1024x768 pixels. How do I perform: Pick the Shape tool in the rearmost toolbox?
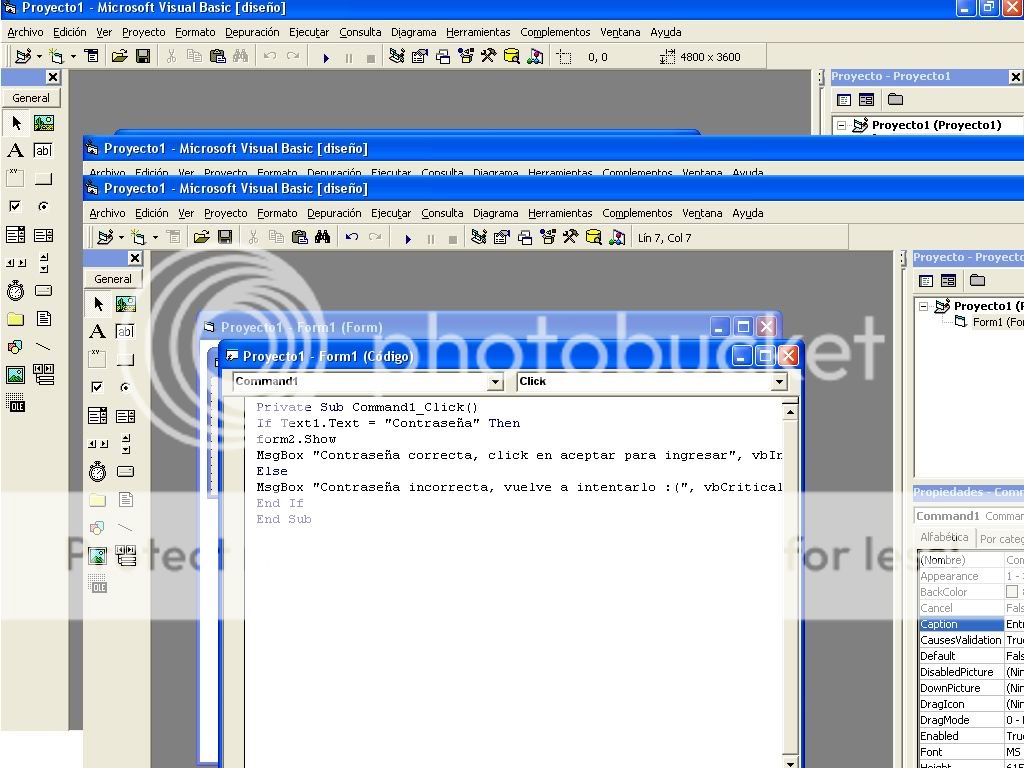pyautogui.click(x=15, y=347)
